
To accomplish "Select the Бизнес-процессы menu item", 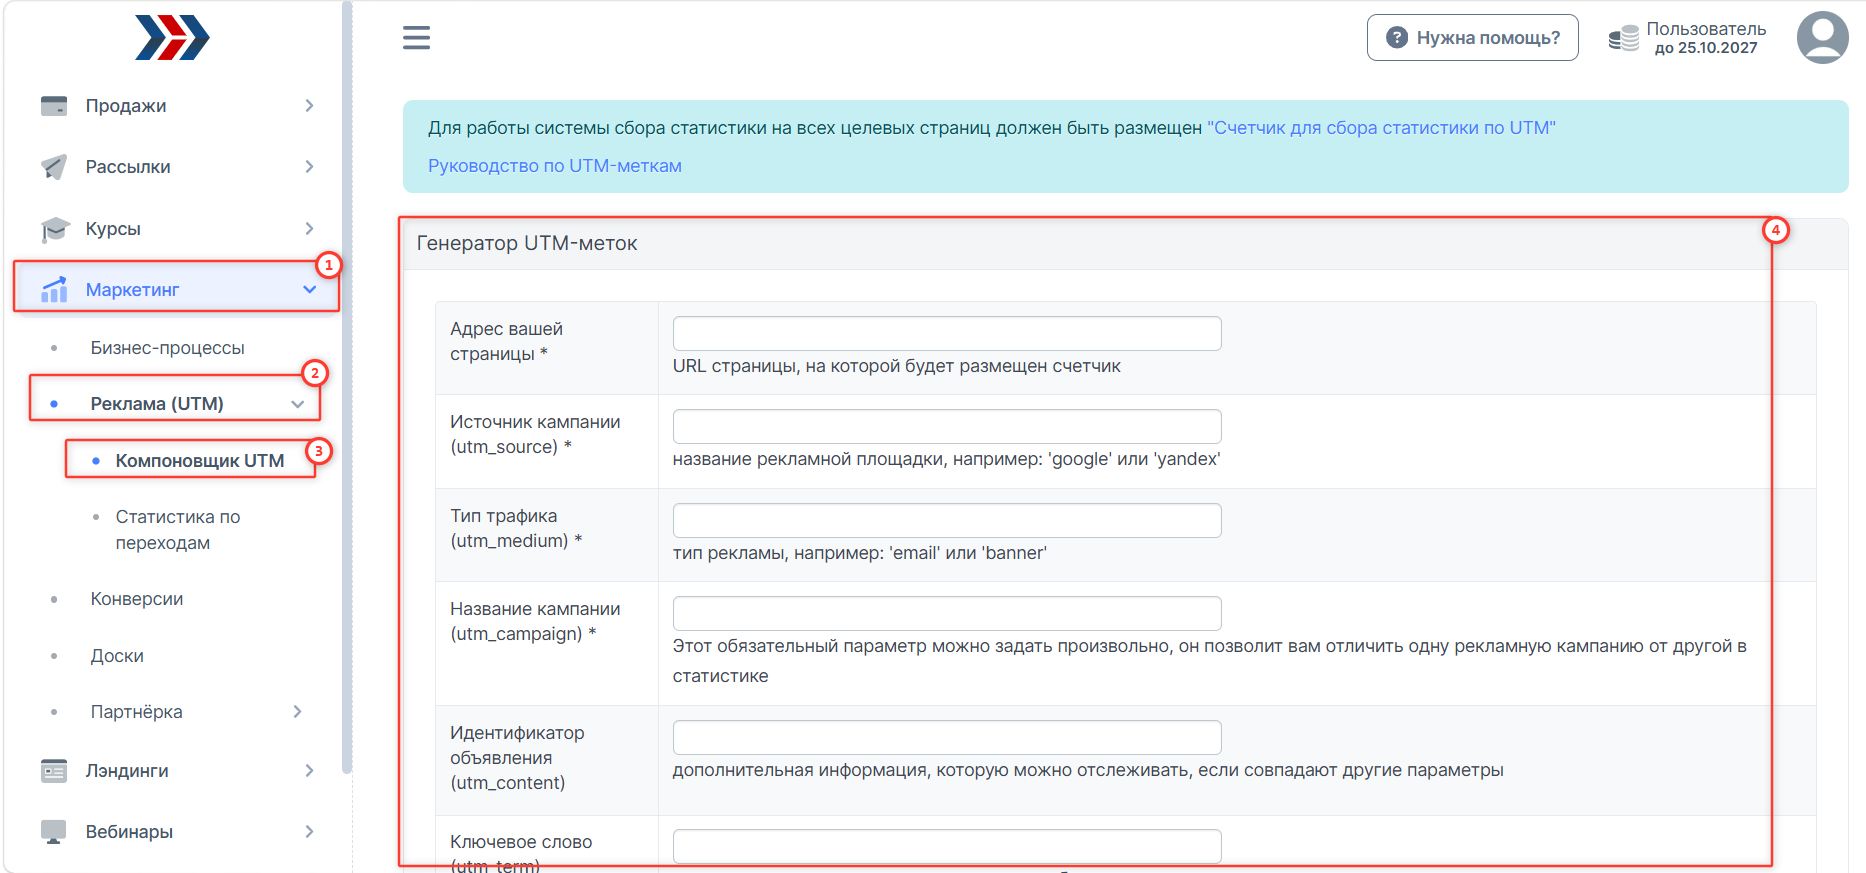I will tap(167, 348).
